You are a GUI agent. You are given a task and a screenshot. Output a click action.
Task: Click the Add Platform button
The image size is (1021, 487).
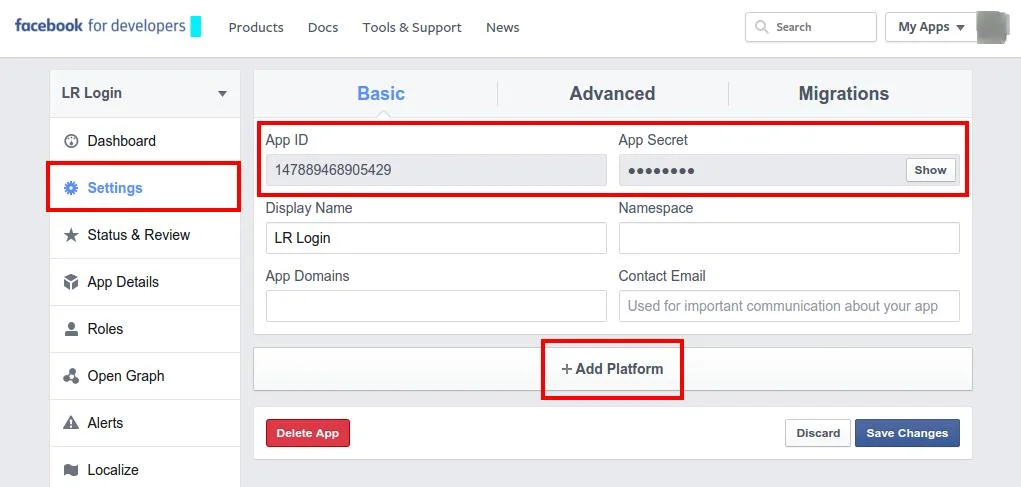[x=612, y=369]
